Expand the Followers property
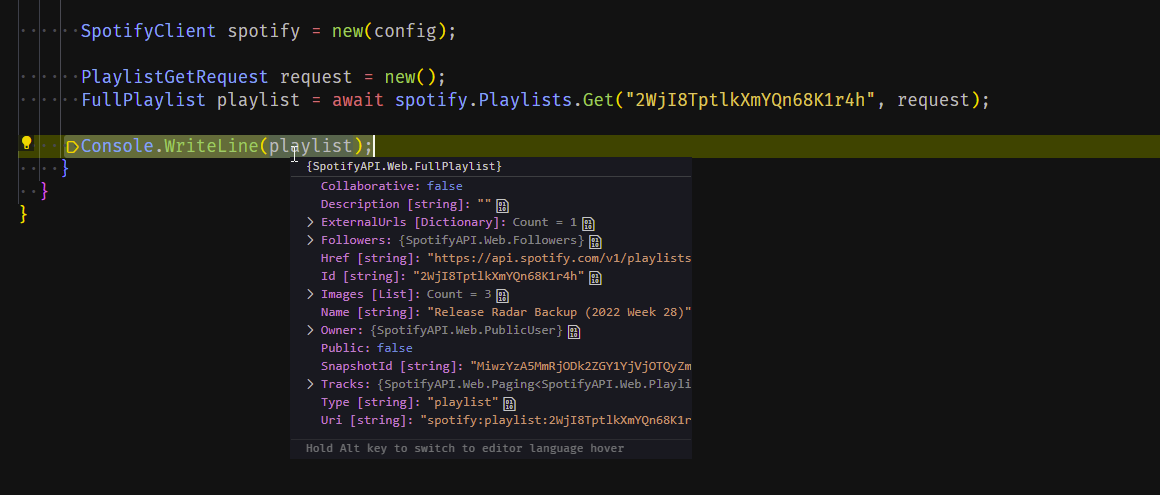 (311, 240)
